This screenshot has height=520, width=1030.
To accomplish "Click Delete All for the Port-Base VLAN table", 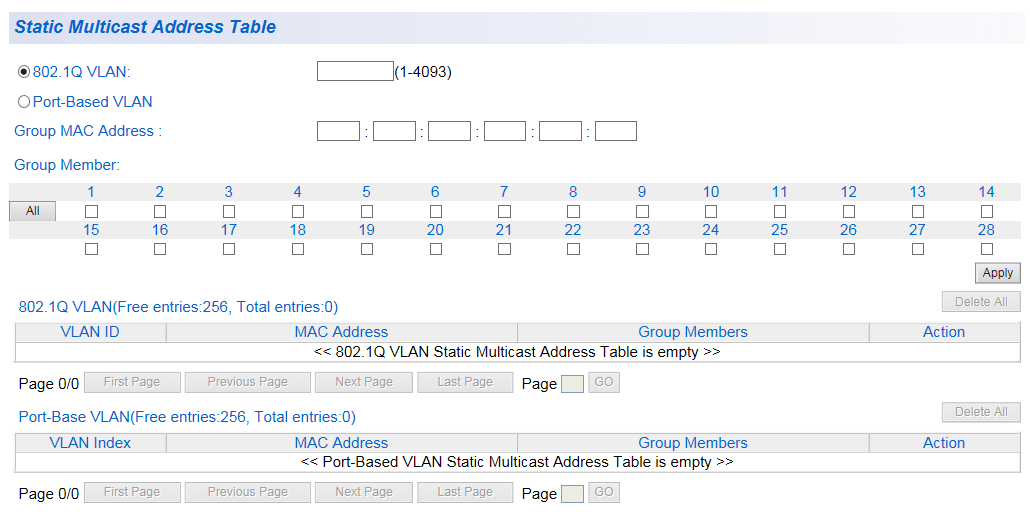I will coord(981,412).
